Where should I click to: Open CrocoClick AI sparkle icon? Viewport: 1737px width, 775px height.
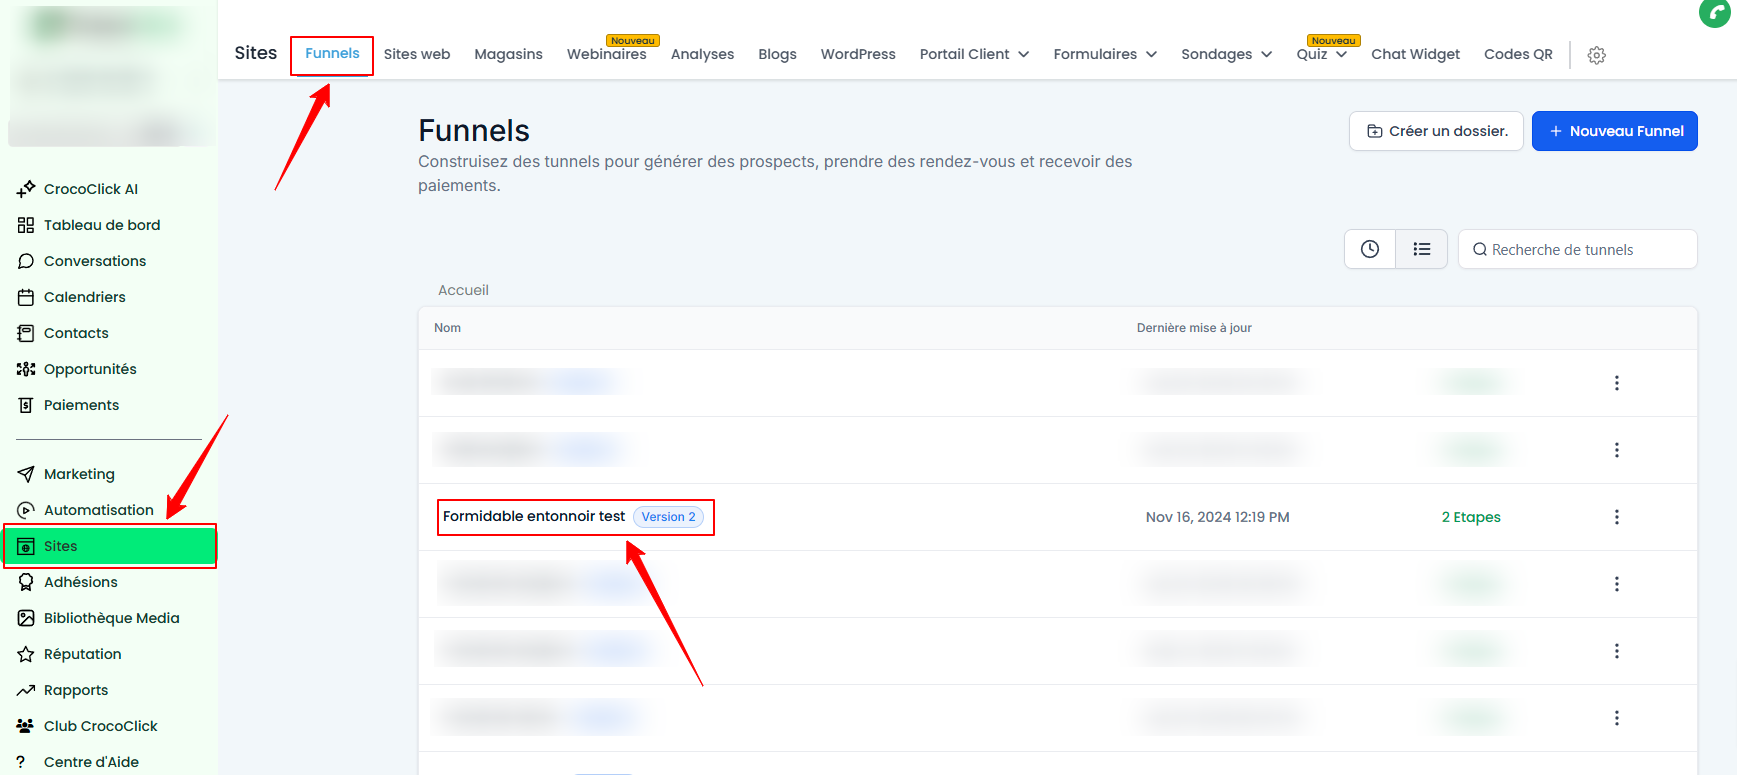click(x=26, y=189)
